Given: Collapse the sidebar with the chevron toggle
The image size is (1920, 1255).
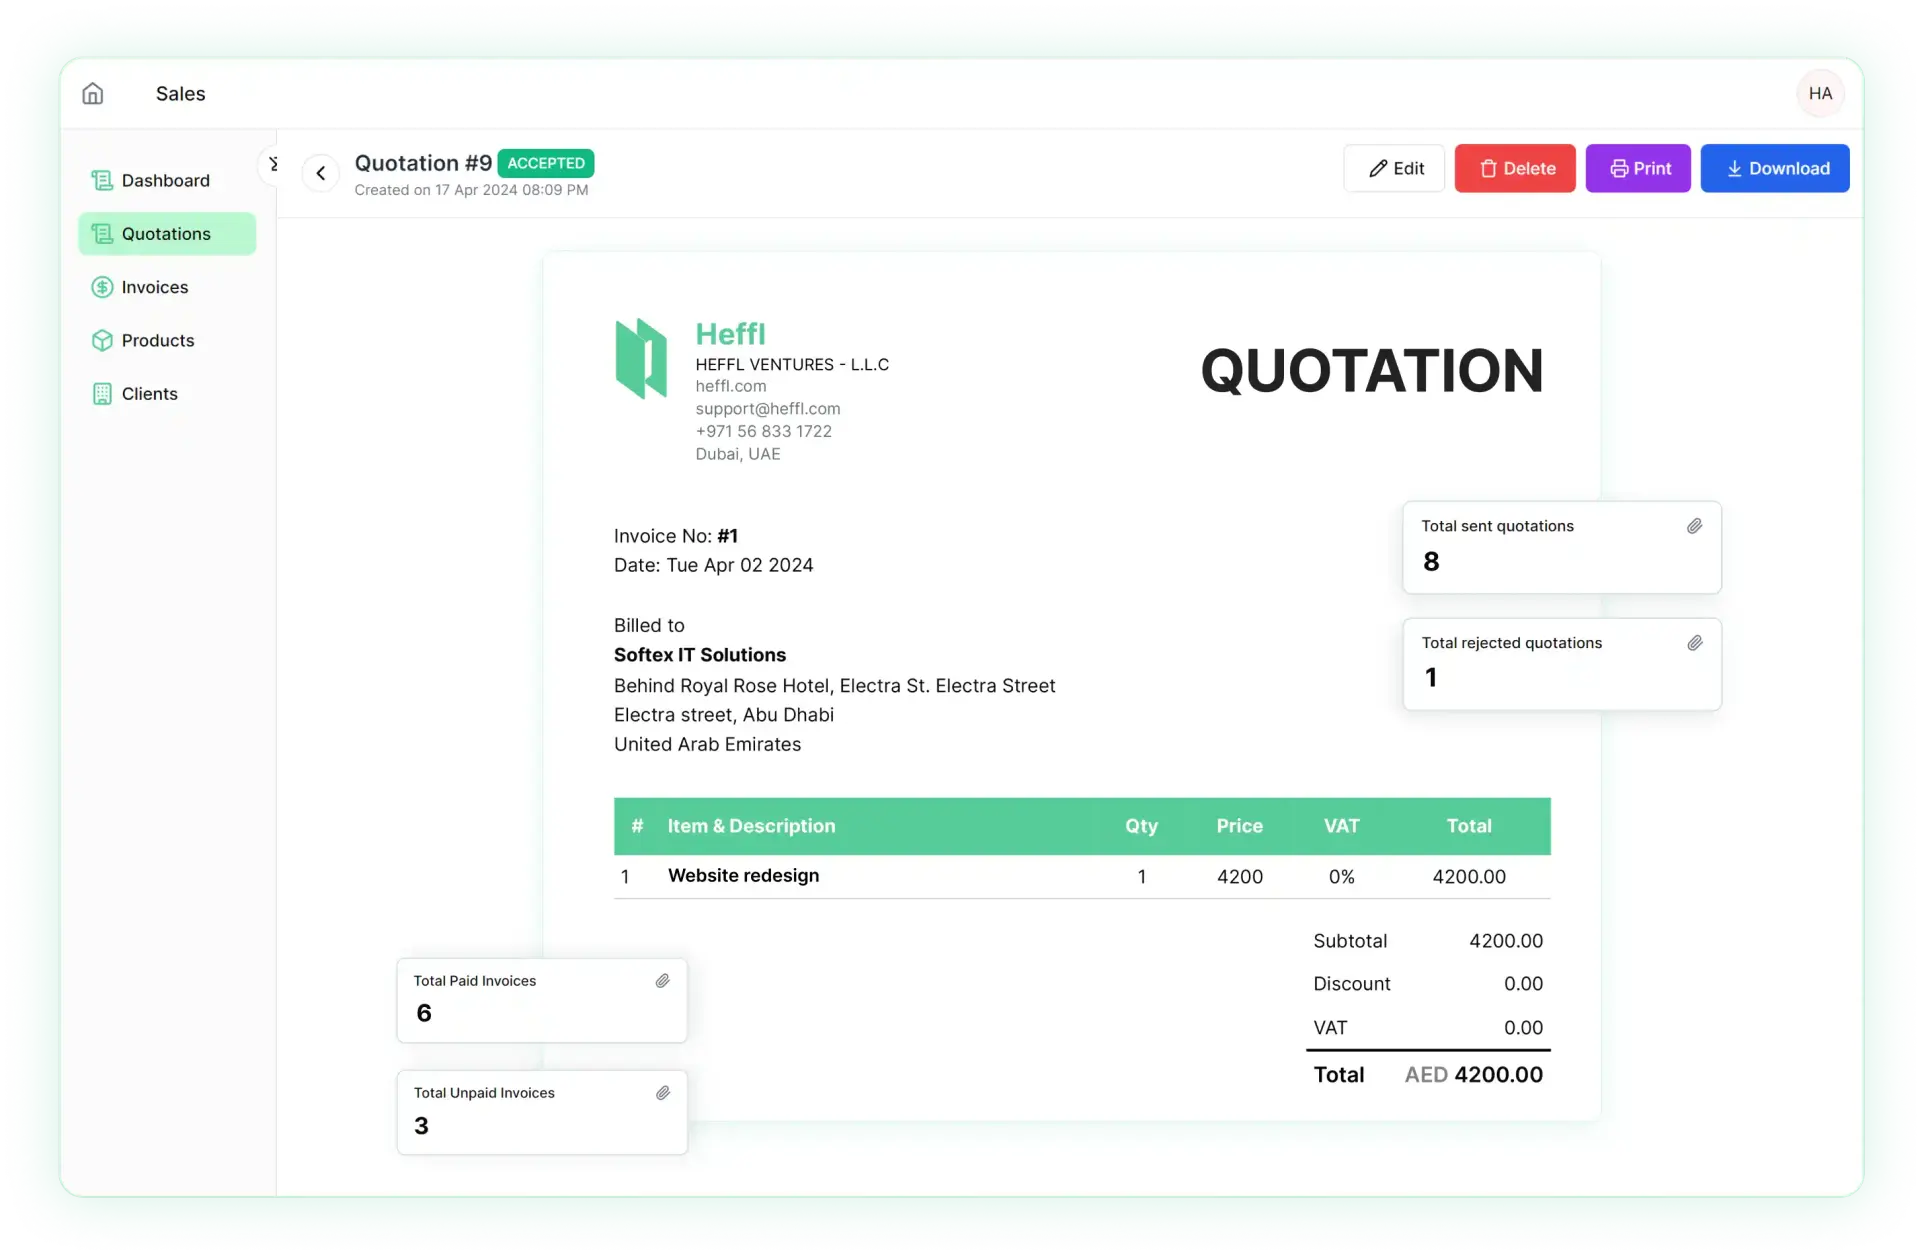Looking at the screenshot, I should coord(272,165).
